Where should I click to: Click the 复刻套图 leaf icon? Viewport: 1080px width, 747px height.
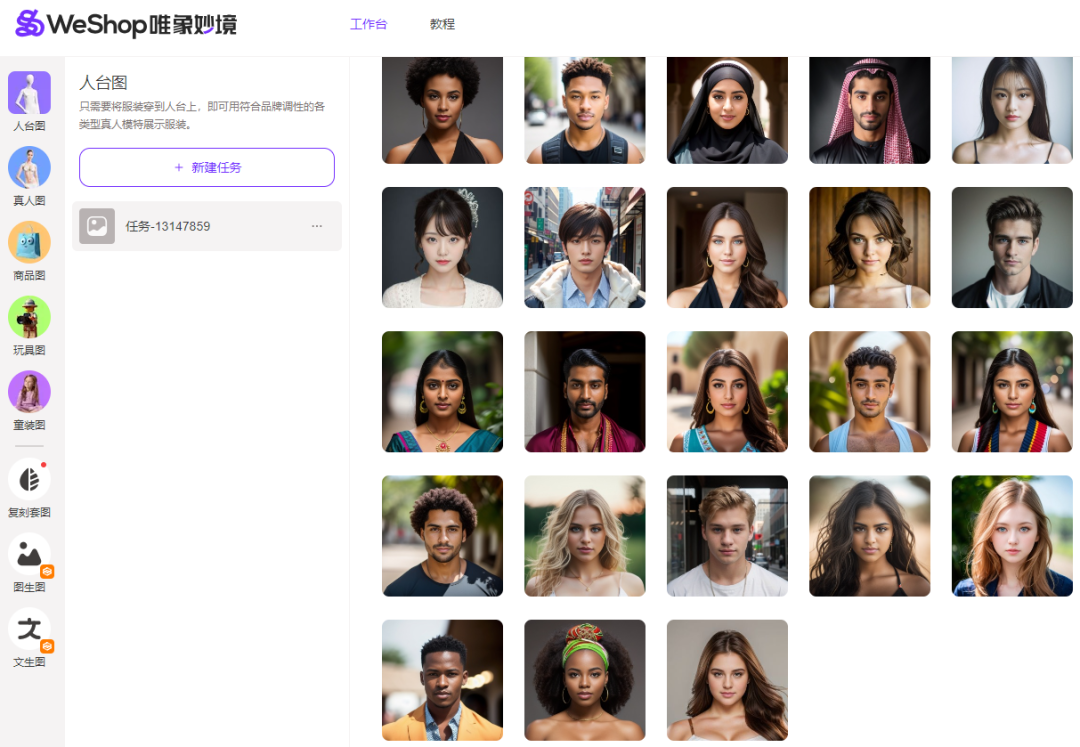click(x=29, y=479)
